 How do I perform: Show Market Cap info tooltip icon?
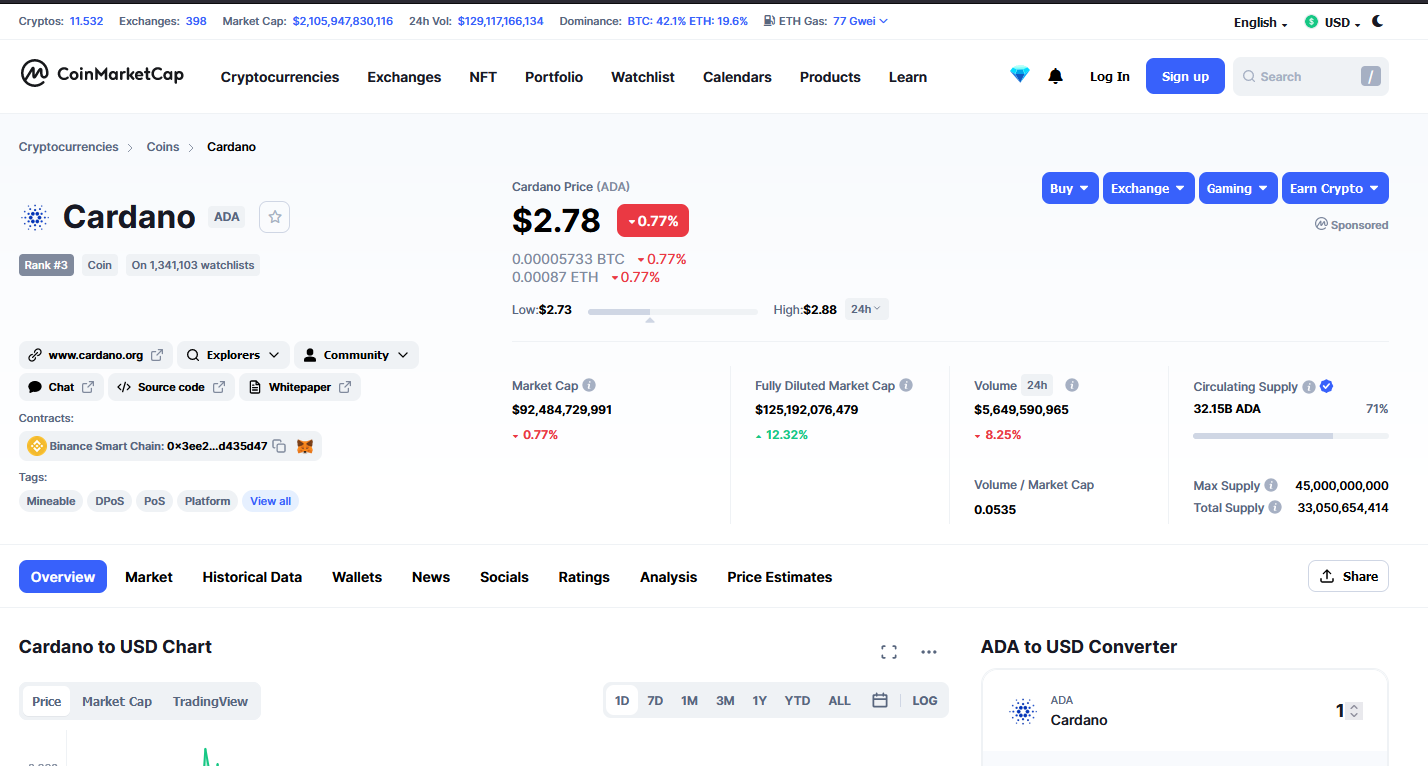(x=589, y=385)
